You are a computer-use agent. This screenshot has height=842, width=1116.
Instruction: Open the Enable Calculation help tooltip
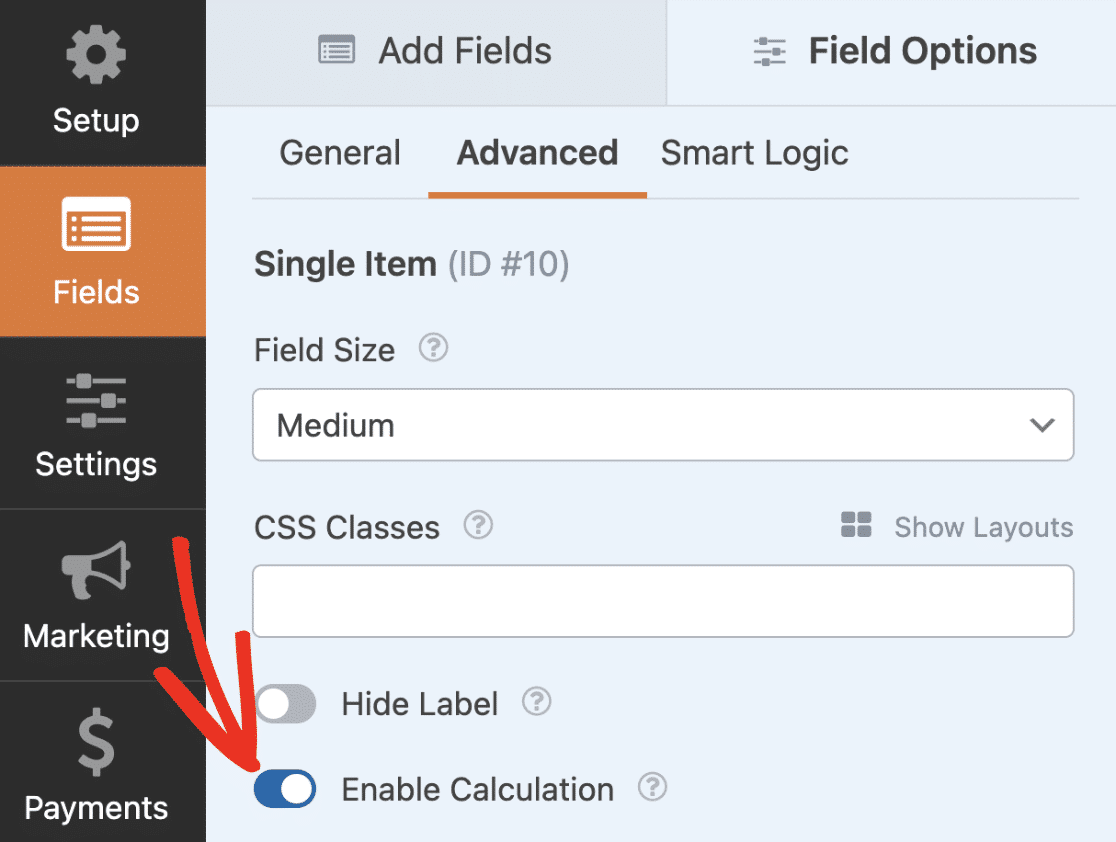(652, 788)
